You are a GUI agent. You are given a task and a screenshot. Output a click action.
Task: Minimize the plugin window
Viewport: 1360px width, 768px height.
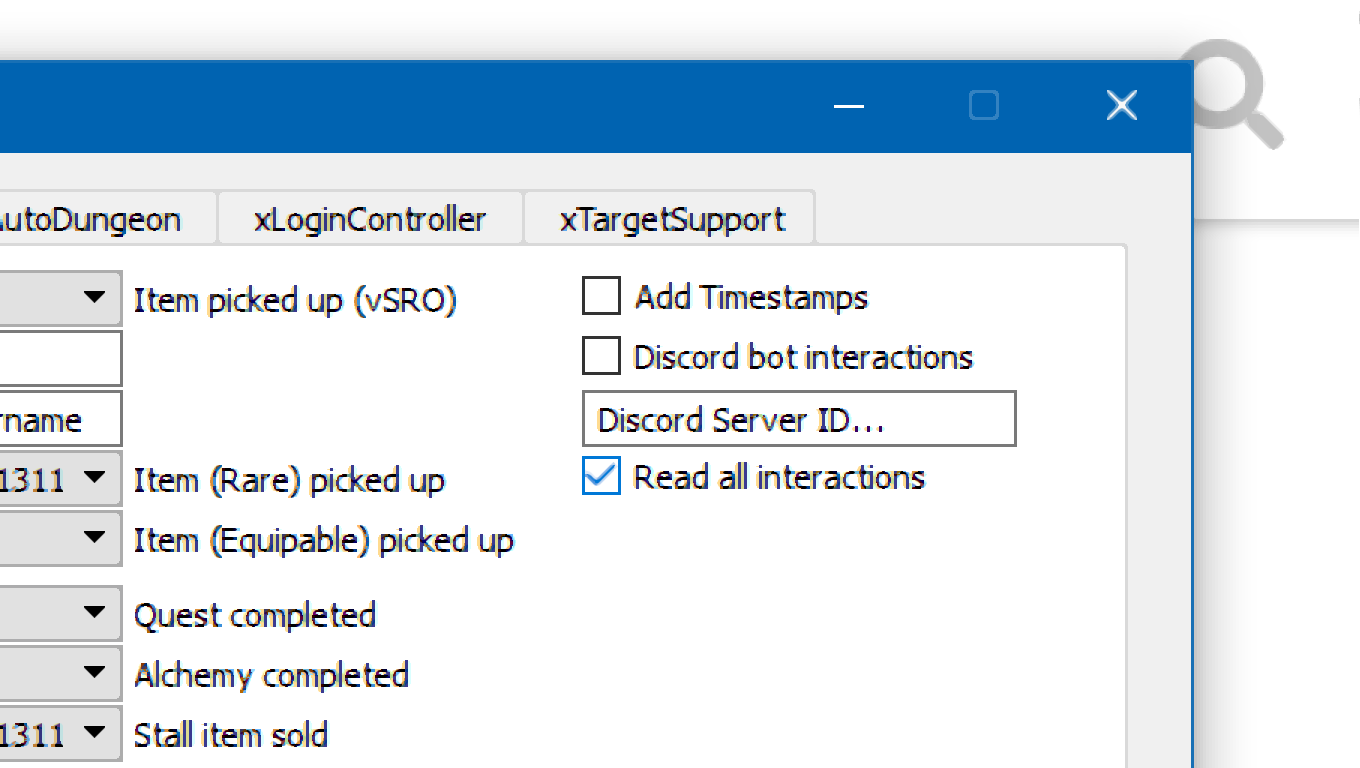848,106
